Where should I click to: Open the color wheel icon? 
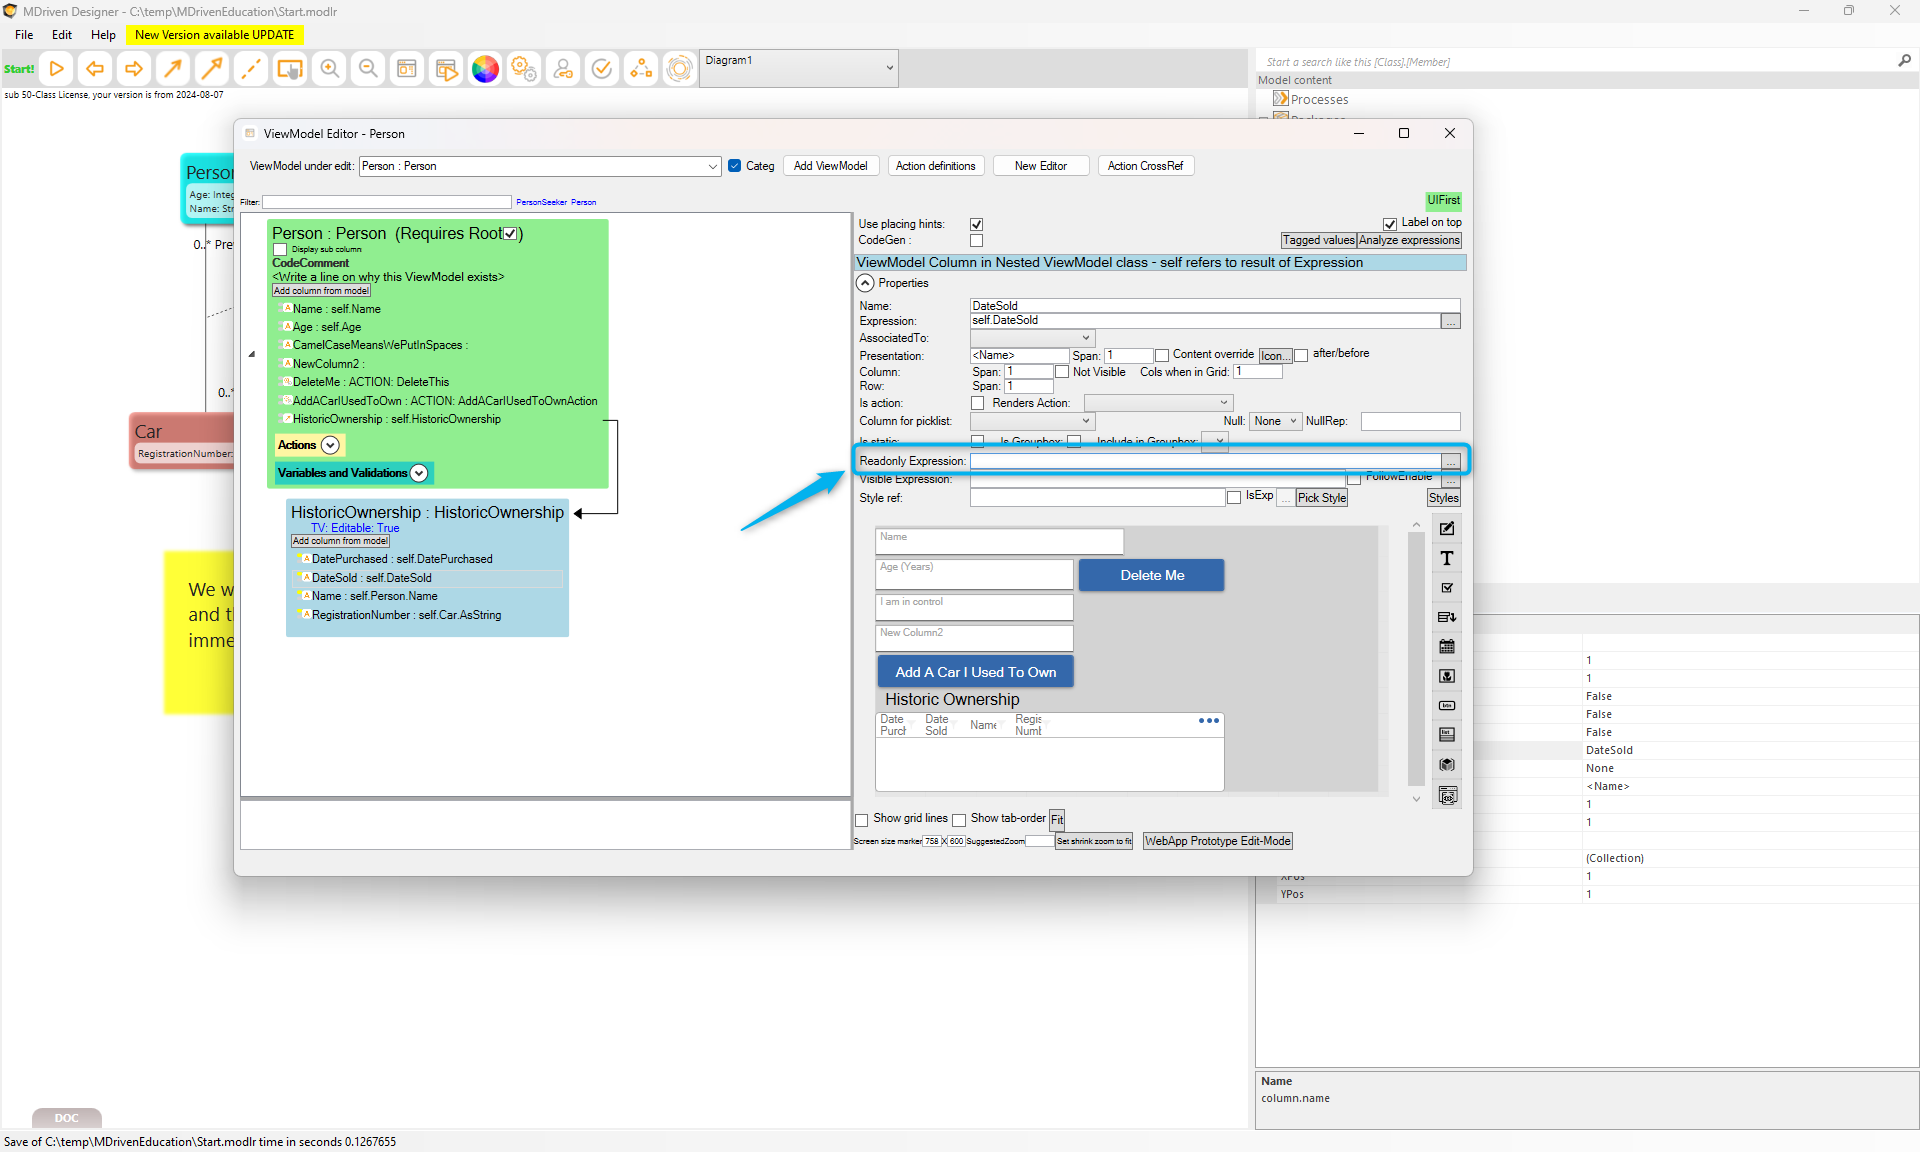pyautogui.click(x=485, y=69)
